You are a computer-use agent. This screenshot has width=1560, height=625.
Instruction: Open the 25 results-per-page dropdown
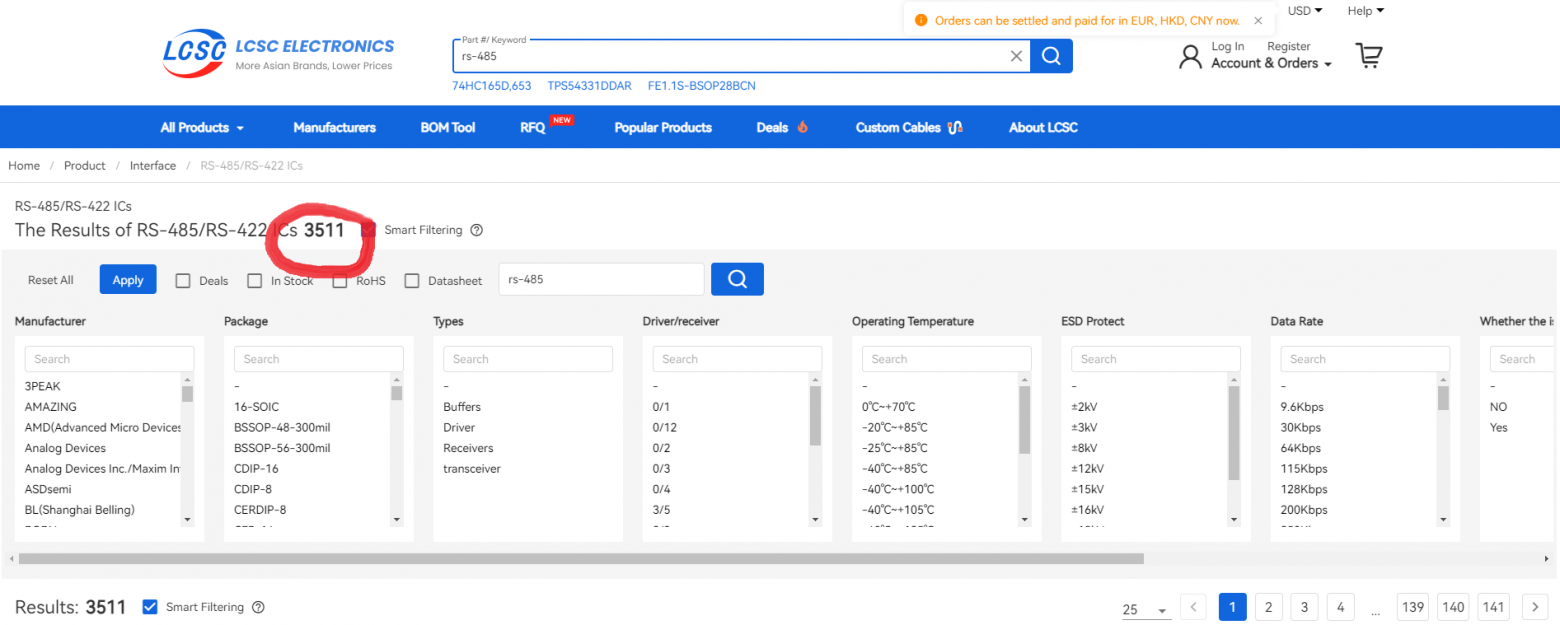1146,609
